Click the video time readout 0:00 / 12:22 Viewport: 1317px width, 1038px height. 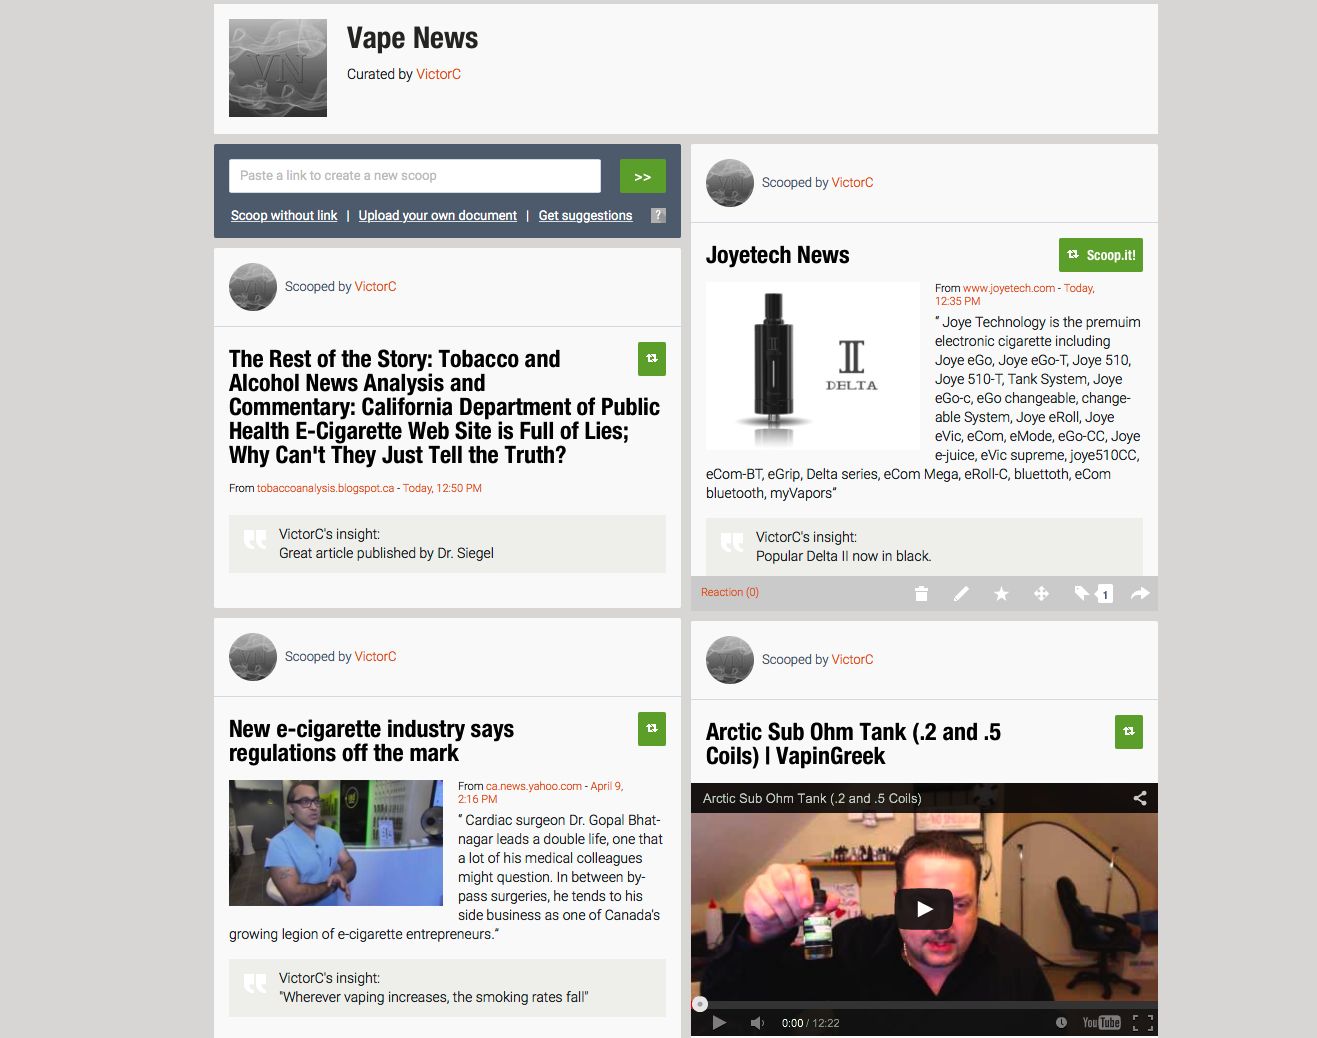tap(810, 1023)
